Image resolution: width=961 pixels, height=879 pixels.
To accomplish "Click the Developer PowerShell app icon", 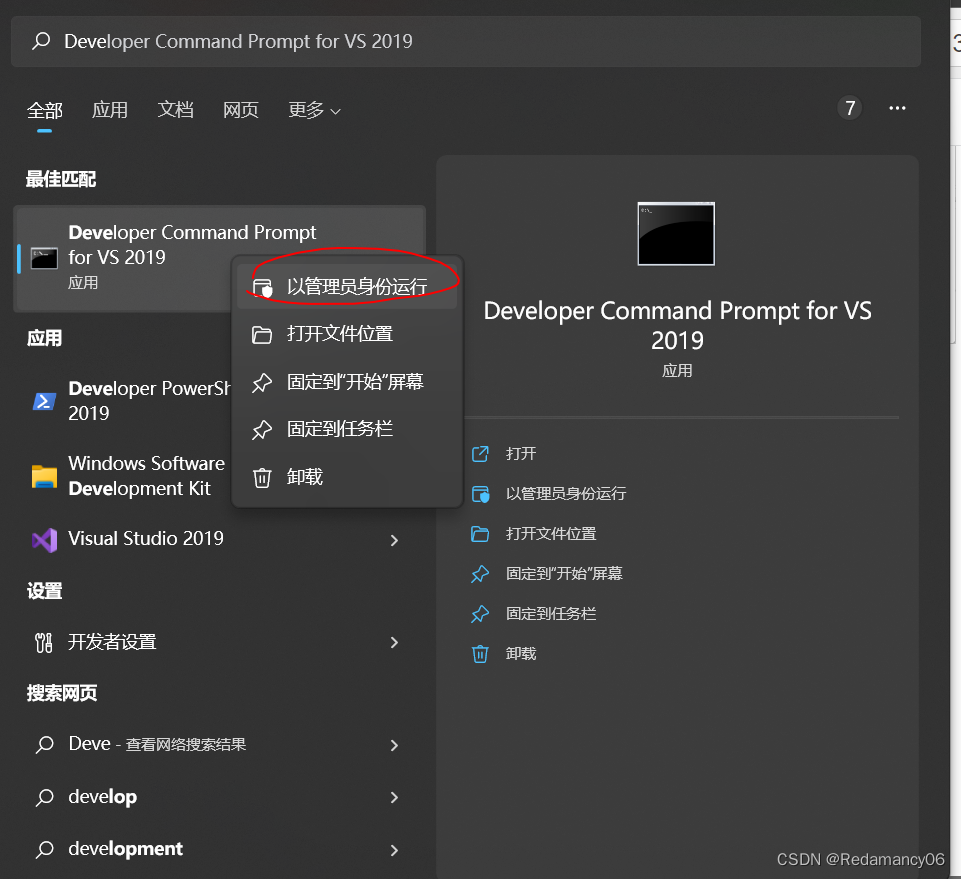I will [44, 401].
